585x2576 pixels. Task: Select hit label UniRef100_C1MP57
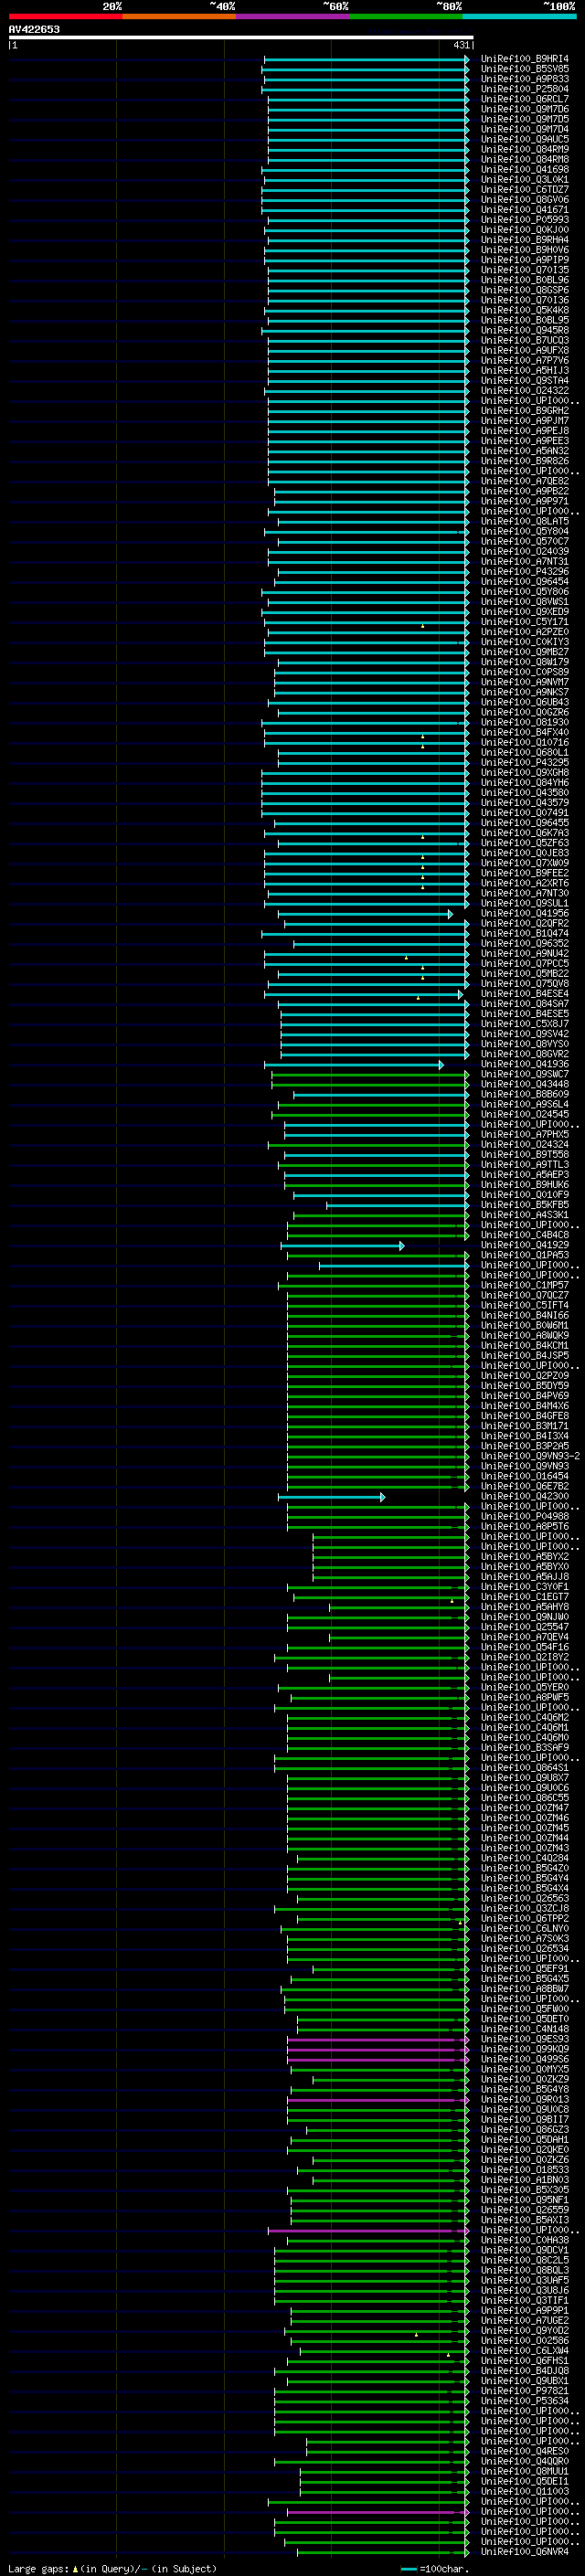click(x=524, y=1285)
